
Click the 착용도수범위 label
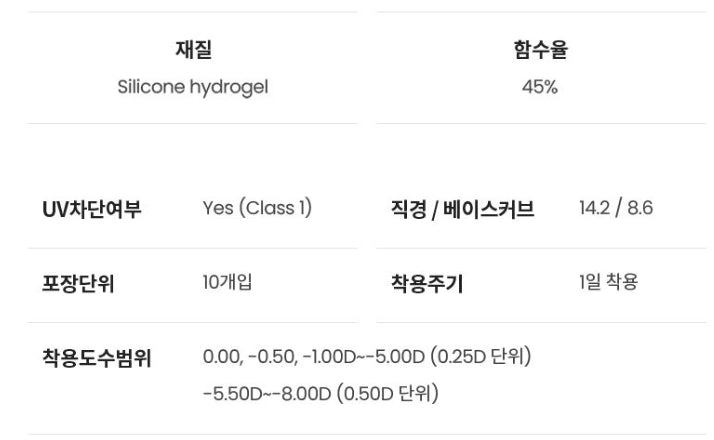coord(97,358)
